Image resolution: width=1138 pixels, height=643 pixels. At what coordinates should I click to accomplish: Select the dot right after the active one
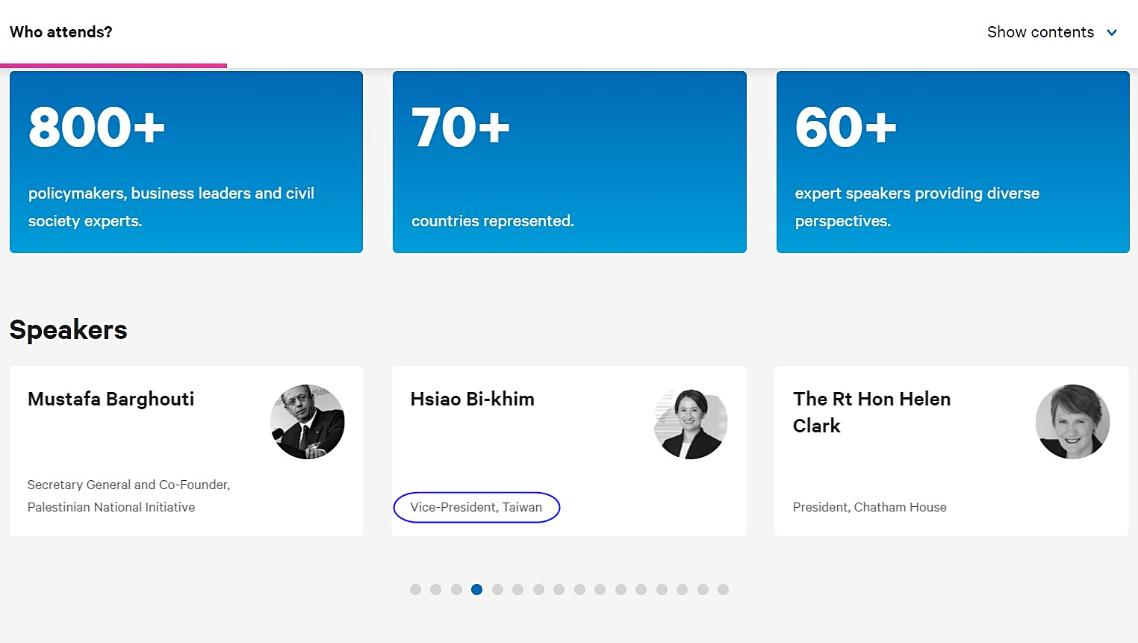(x=497, y=589)
